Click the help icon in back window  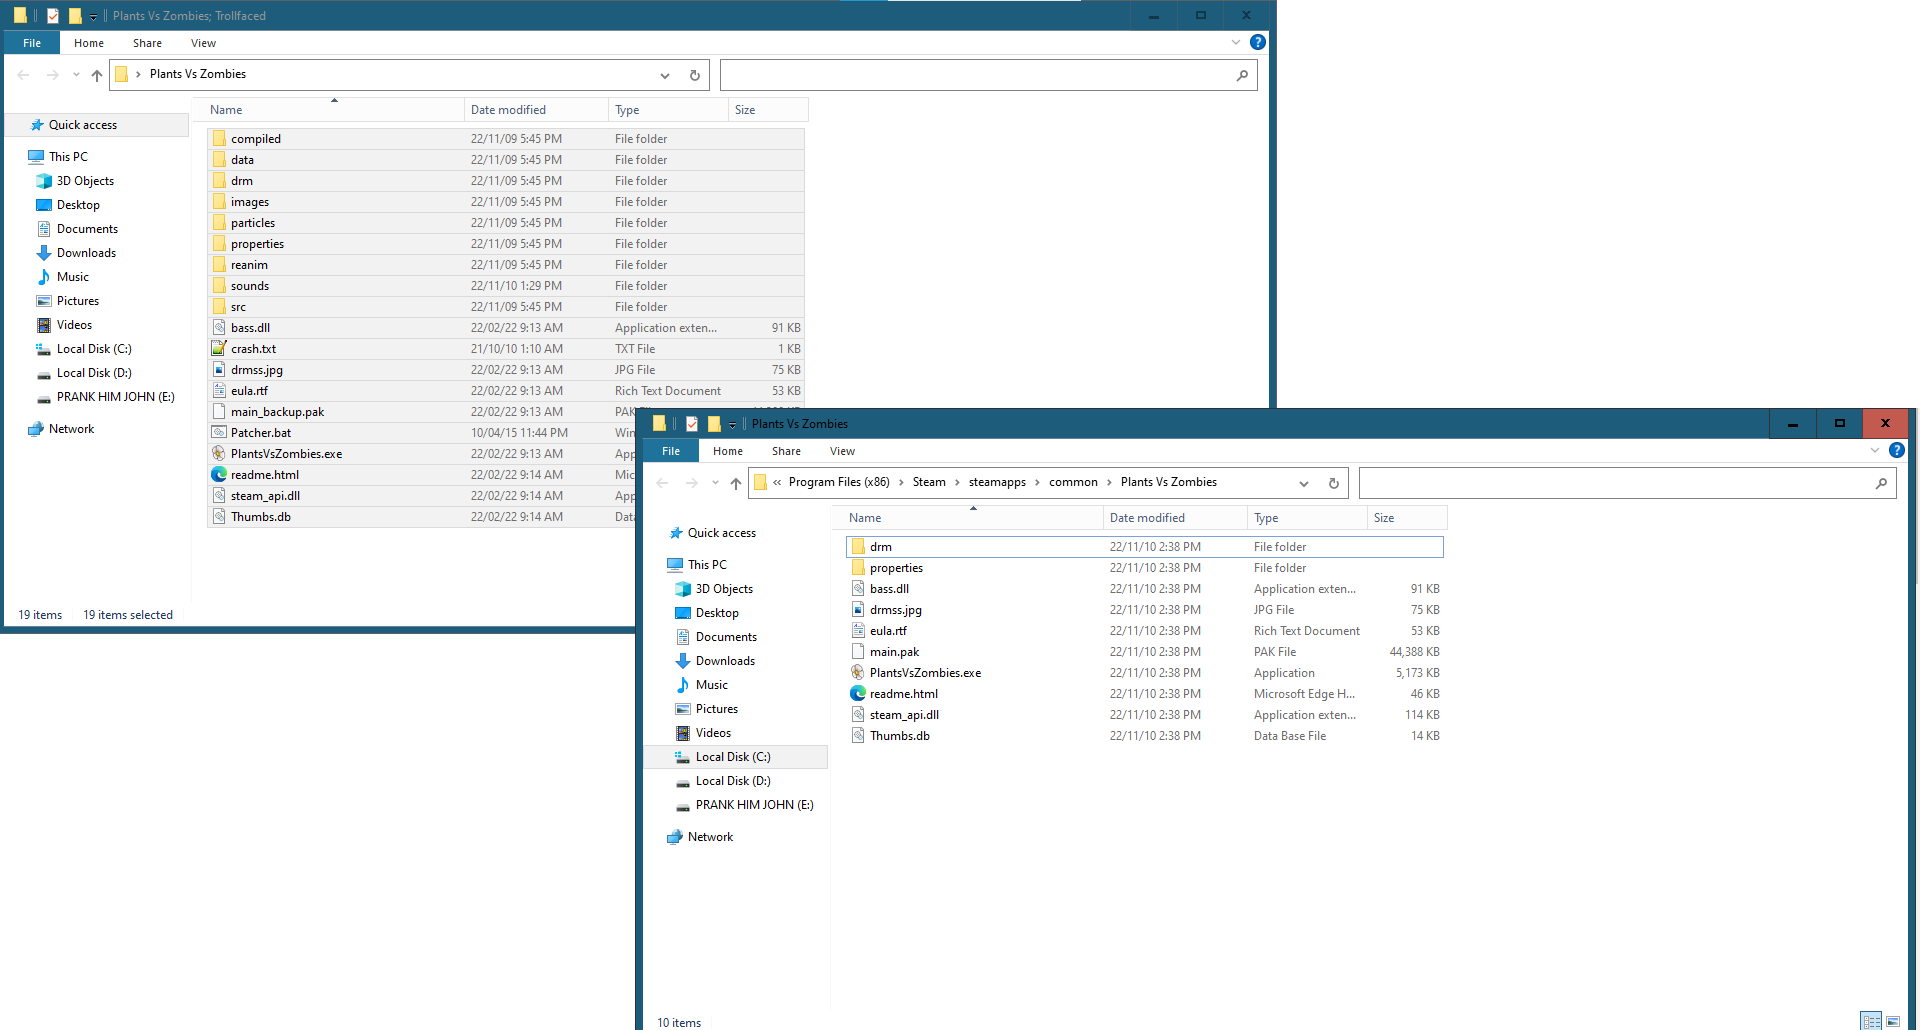1258,42
